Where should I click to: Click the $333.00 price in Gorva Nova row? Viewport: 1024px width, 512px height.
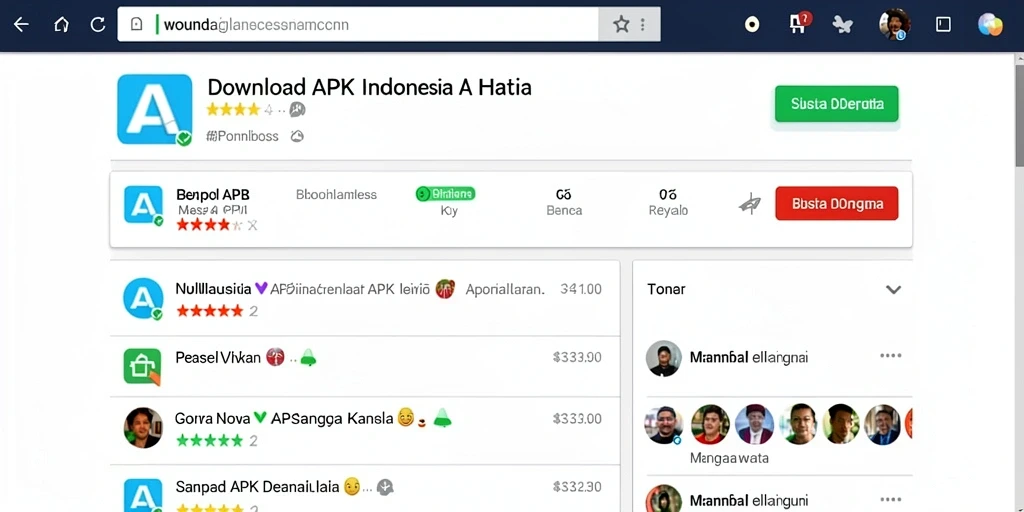[x=577, y=419]
